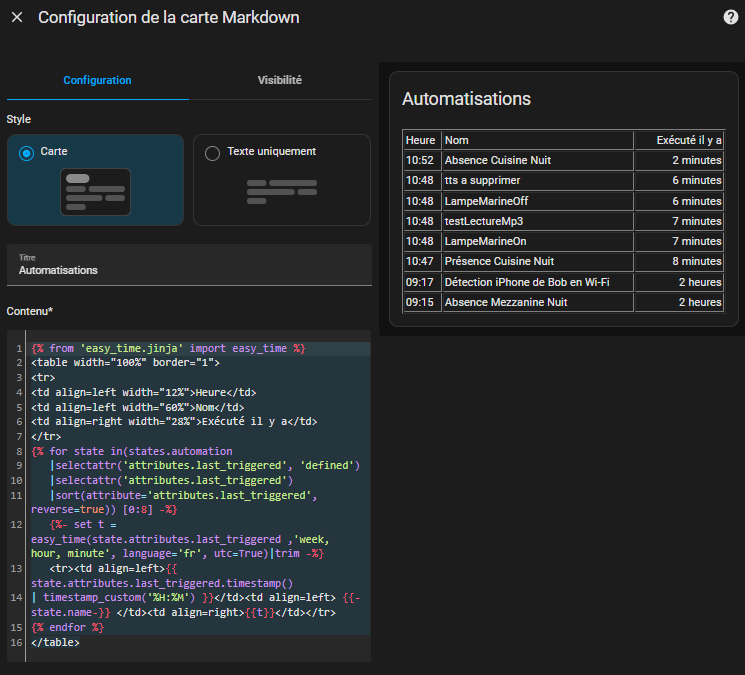The width and height of the screenshot is (745, 675).
Task: Switch to the Visibilité tab
Action: 279,80
